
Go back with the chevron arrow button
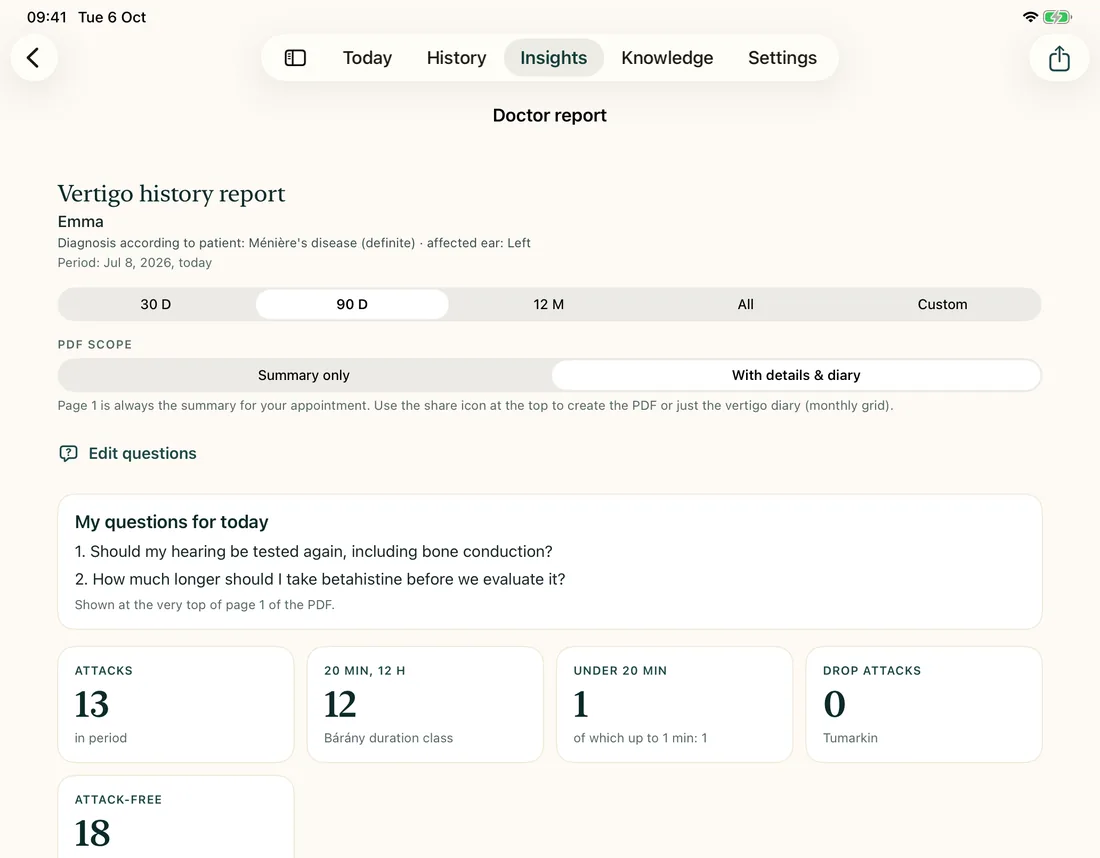[x=34, y=58]
